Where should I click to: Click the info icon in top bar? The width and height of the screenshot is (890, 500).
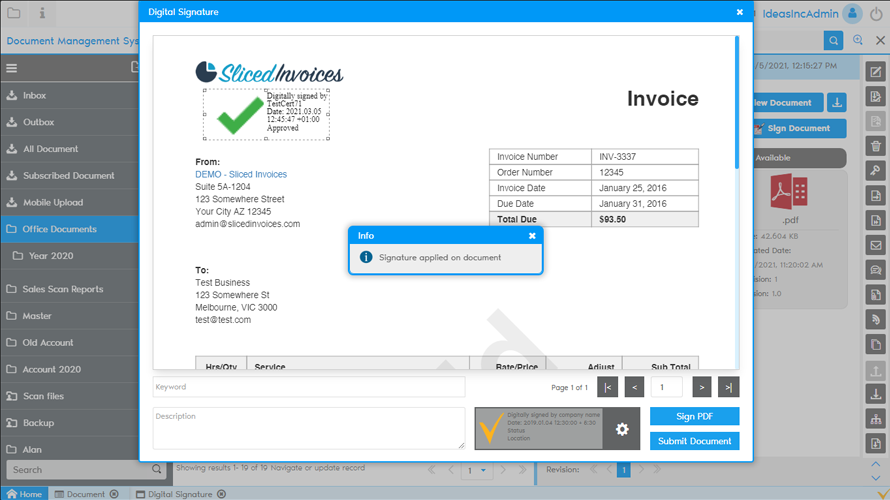coord(42,13)
